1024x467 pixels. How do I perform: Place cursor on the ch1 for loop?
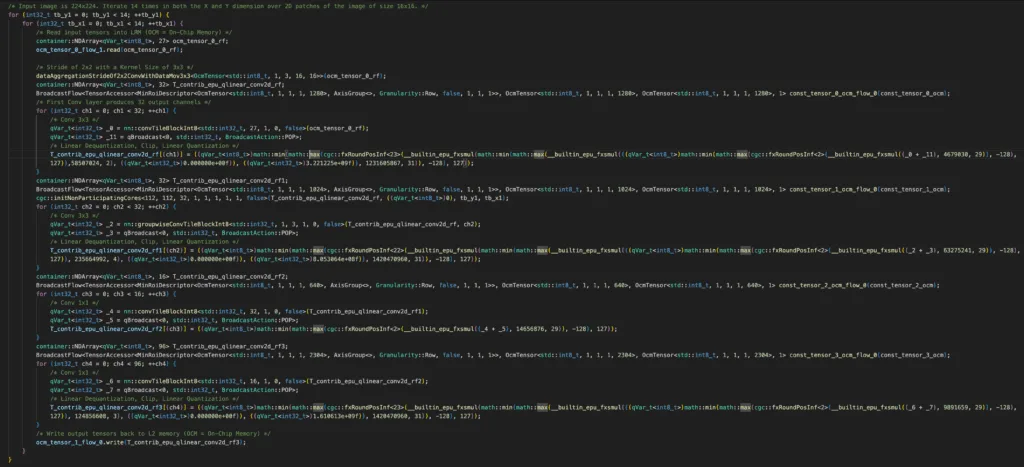point(100,110)
